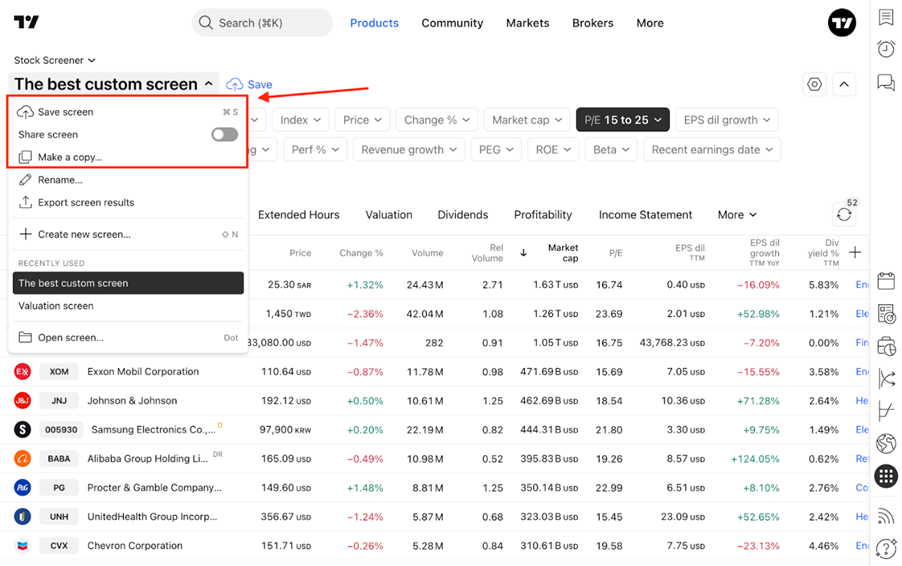Open the Index filter dropdown
Screen dimensions: 902x566
coord(300,120)
